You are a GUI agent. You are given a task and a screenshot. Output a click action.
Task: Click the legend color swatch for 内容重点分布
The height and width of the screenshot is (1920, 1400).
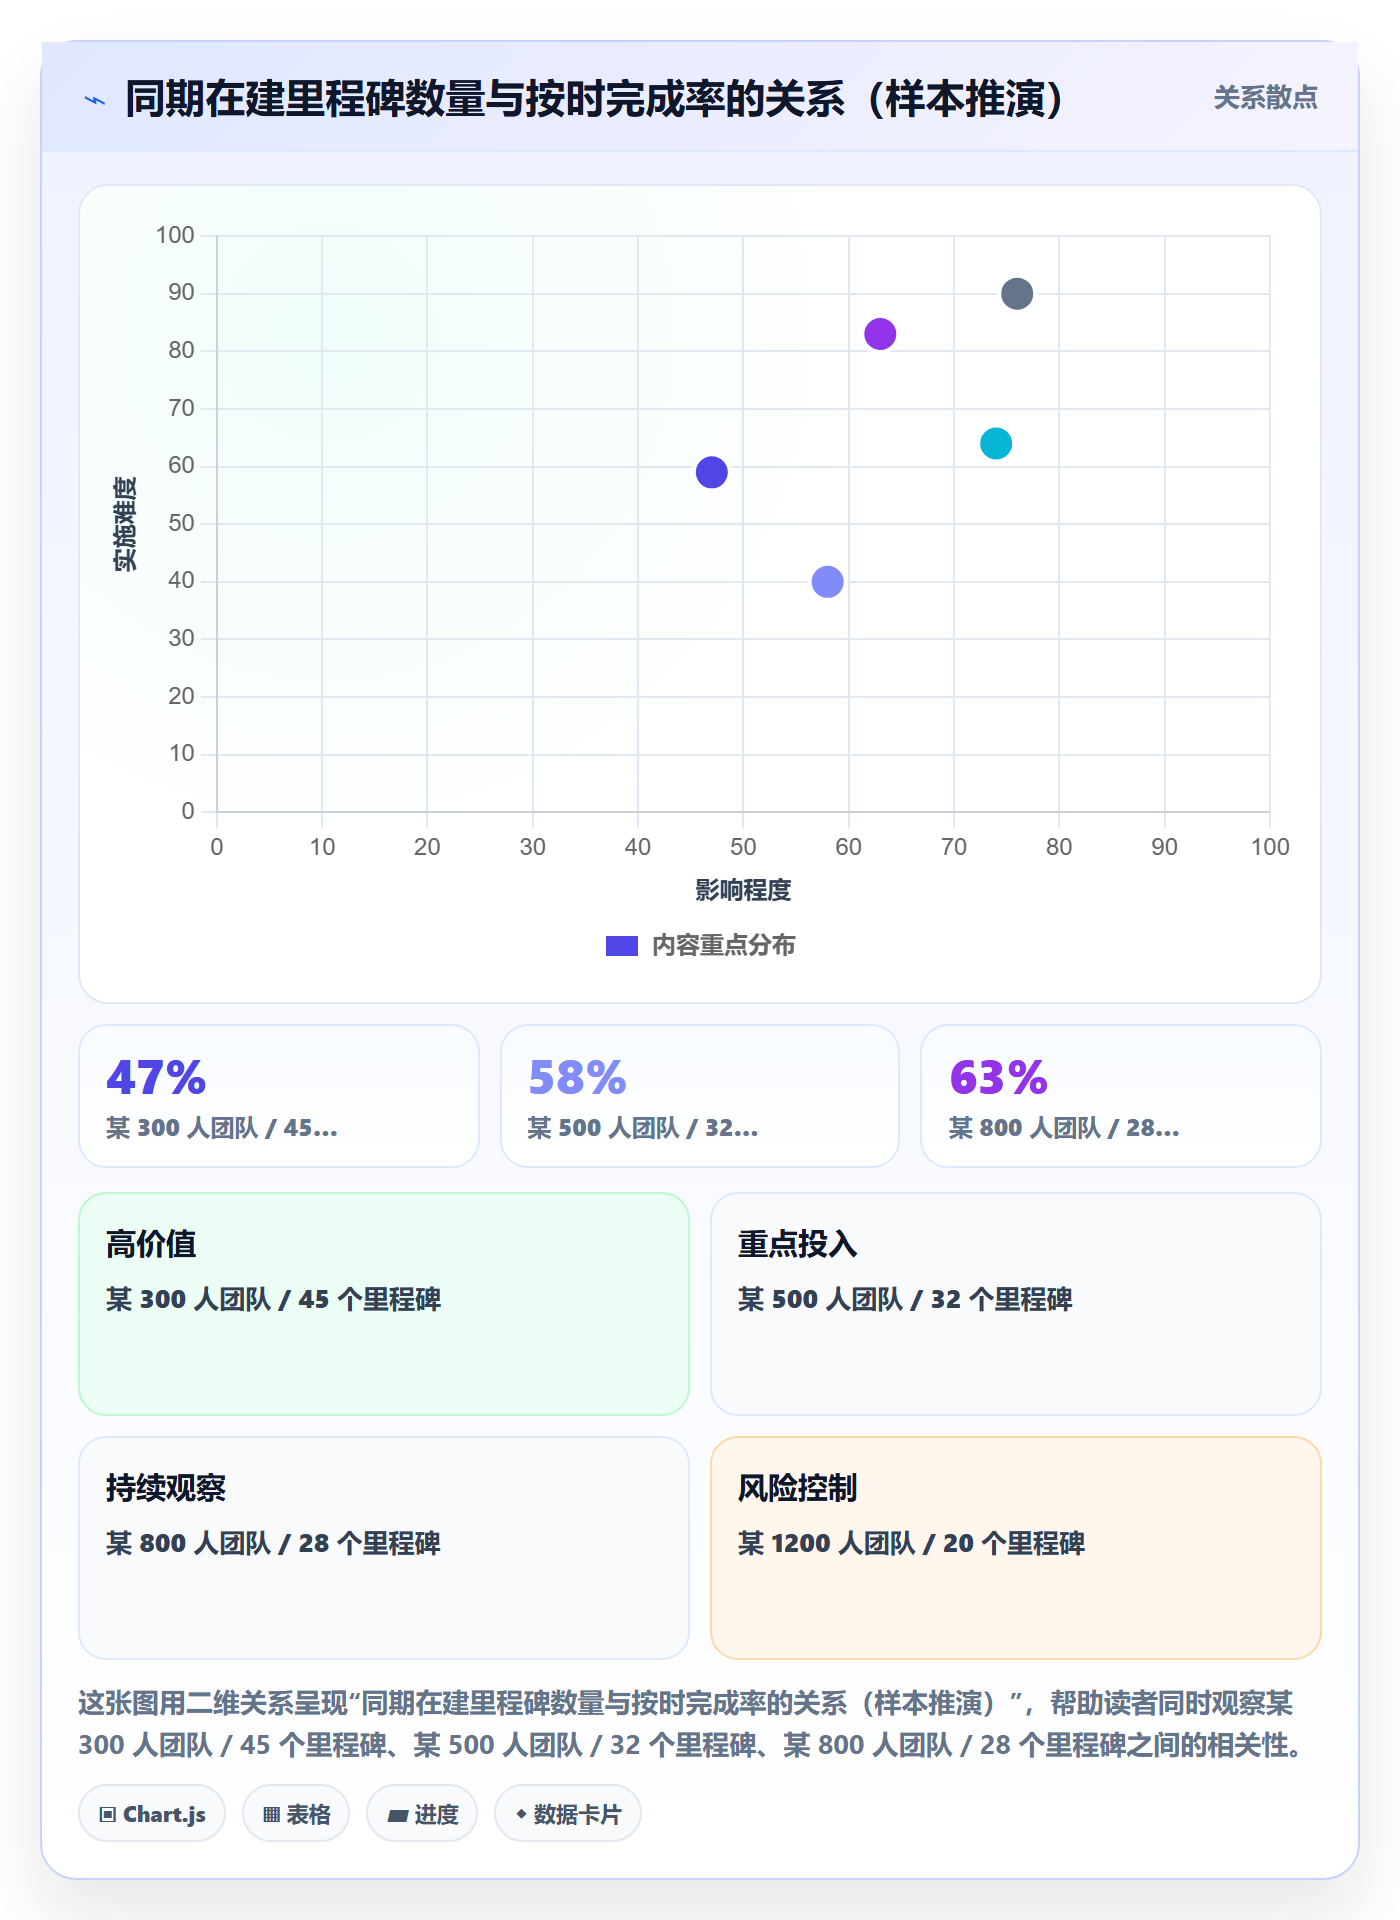click(x=622, y=946)
